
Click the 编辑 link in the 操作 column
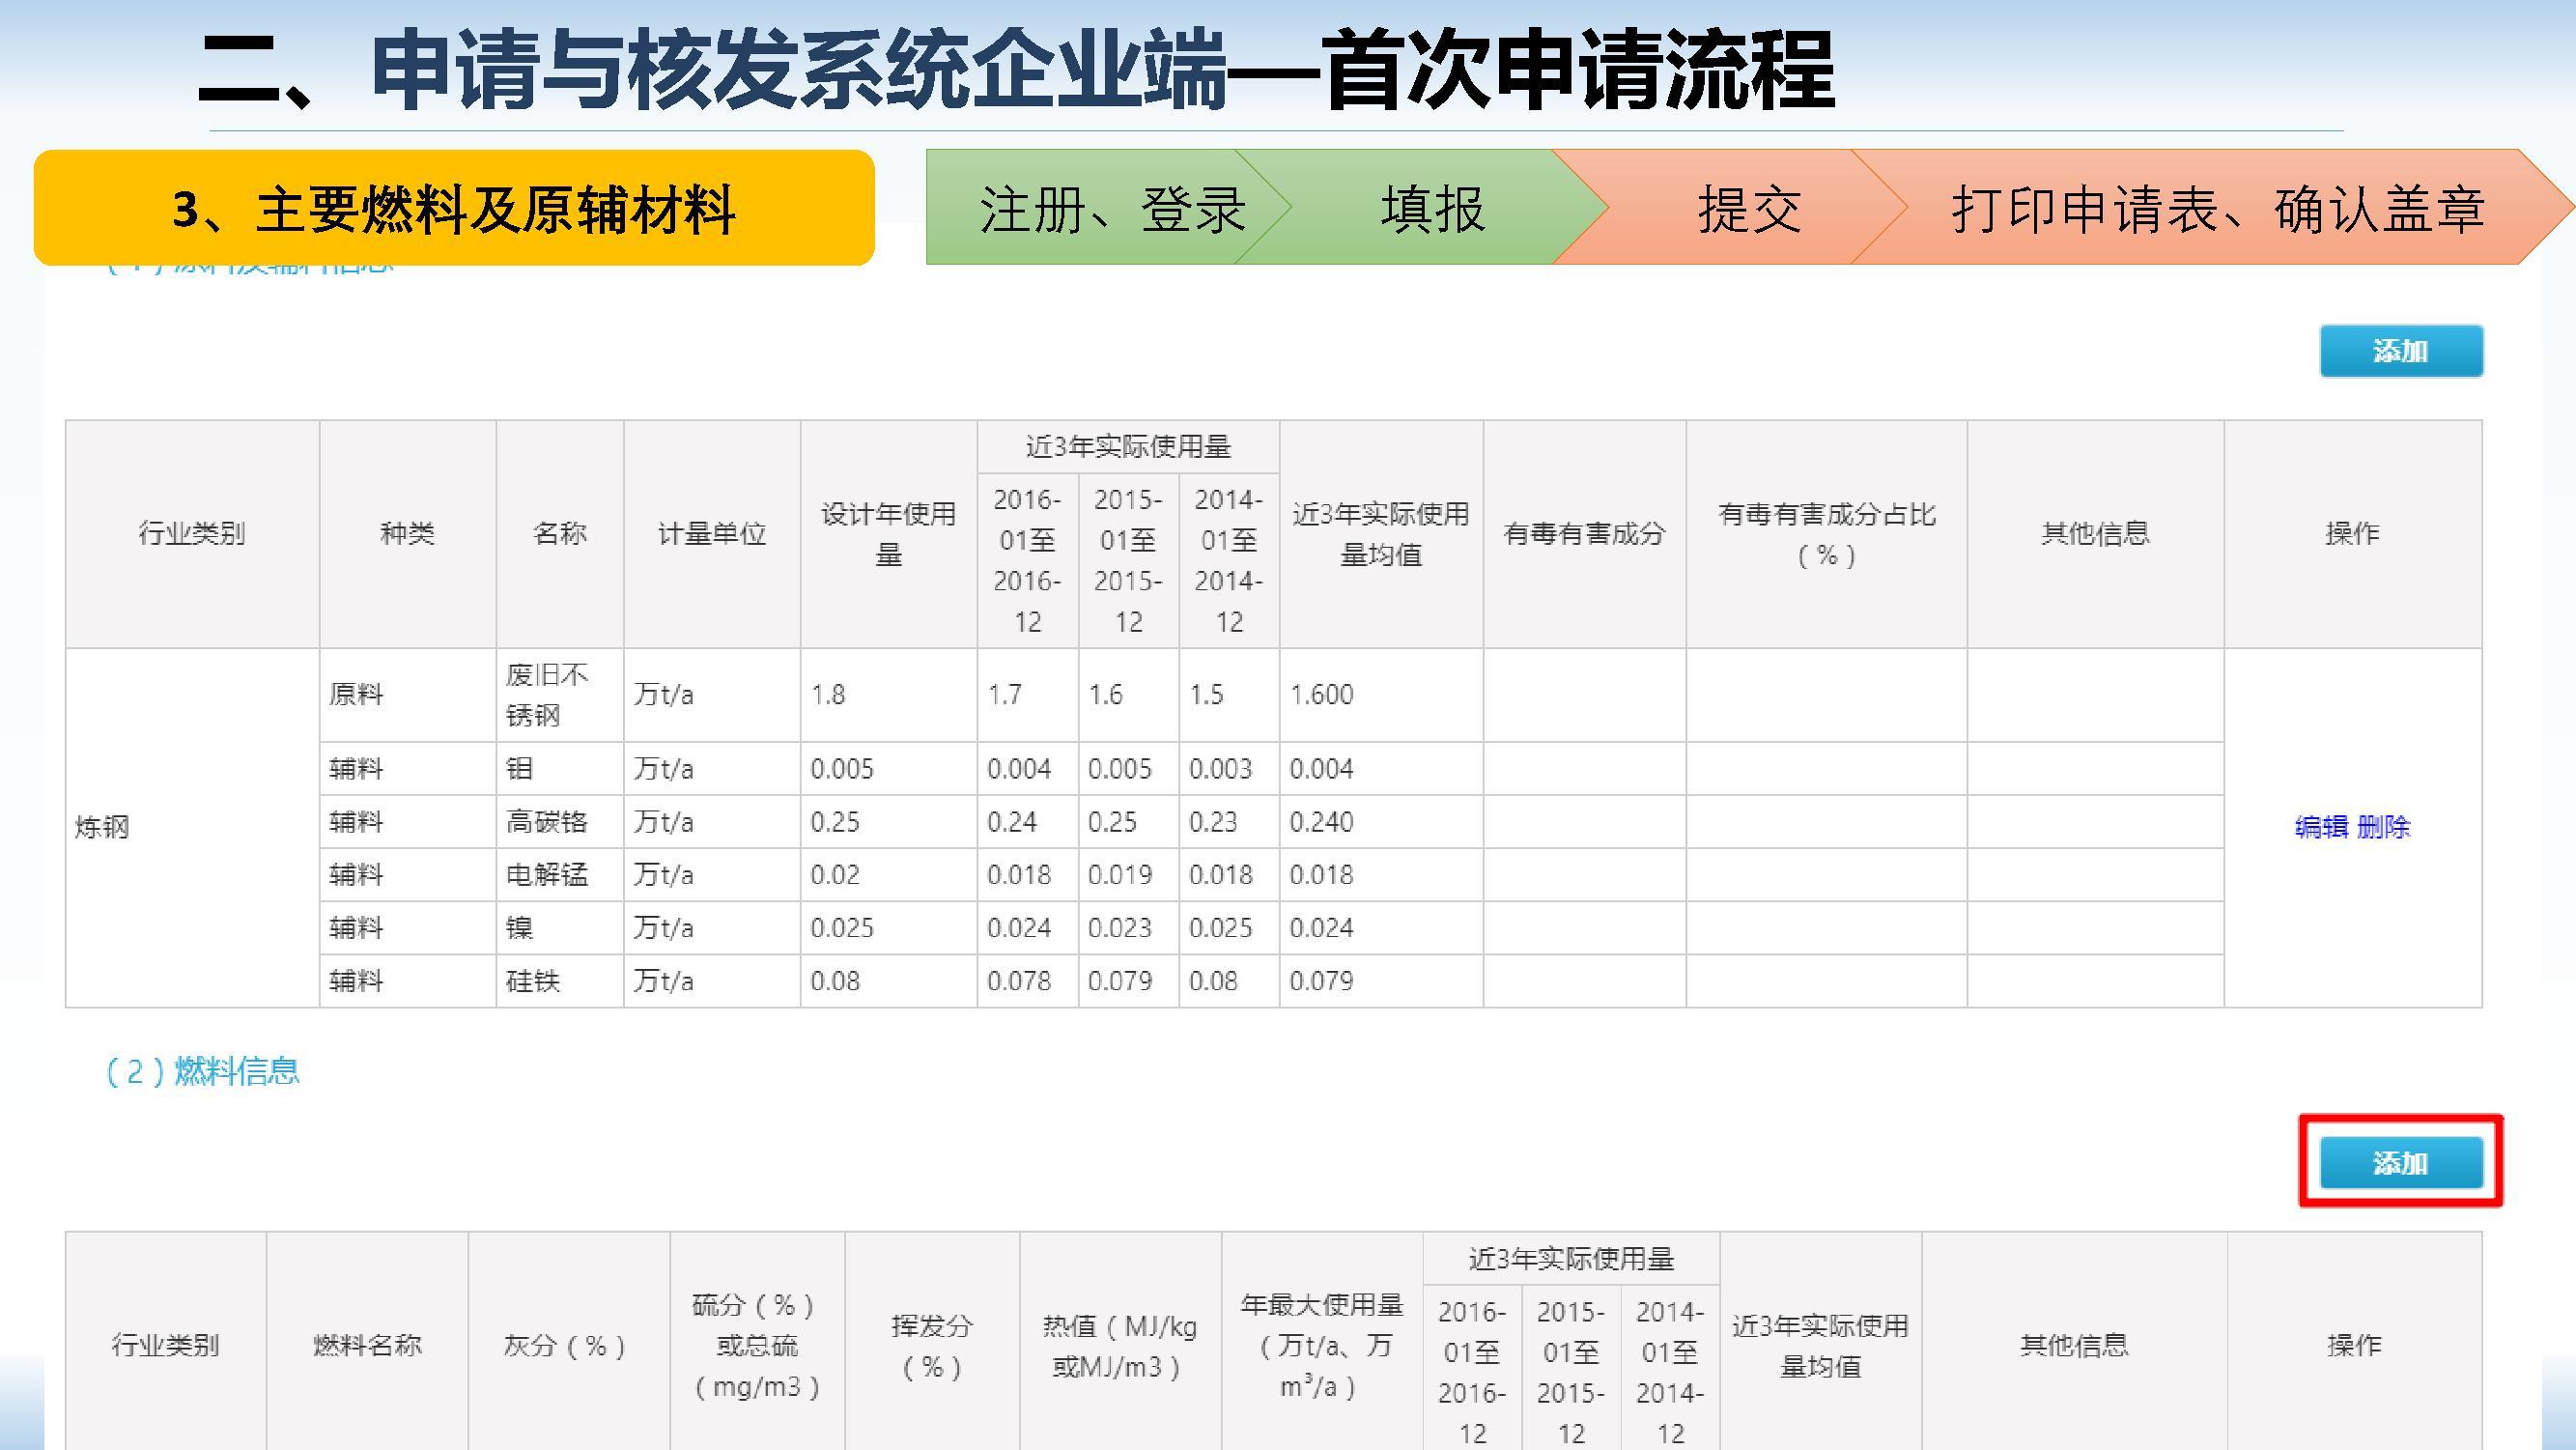[2321, 827]
